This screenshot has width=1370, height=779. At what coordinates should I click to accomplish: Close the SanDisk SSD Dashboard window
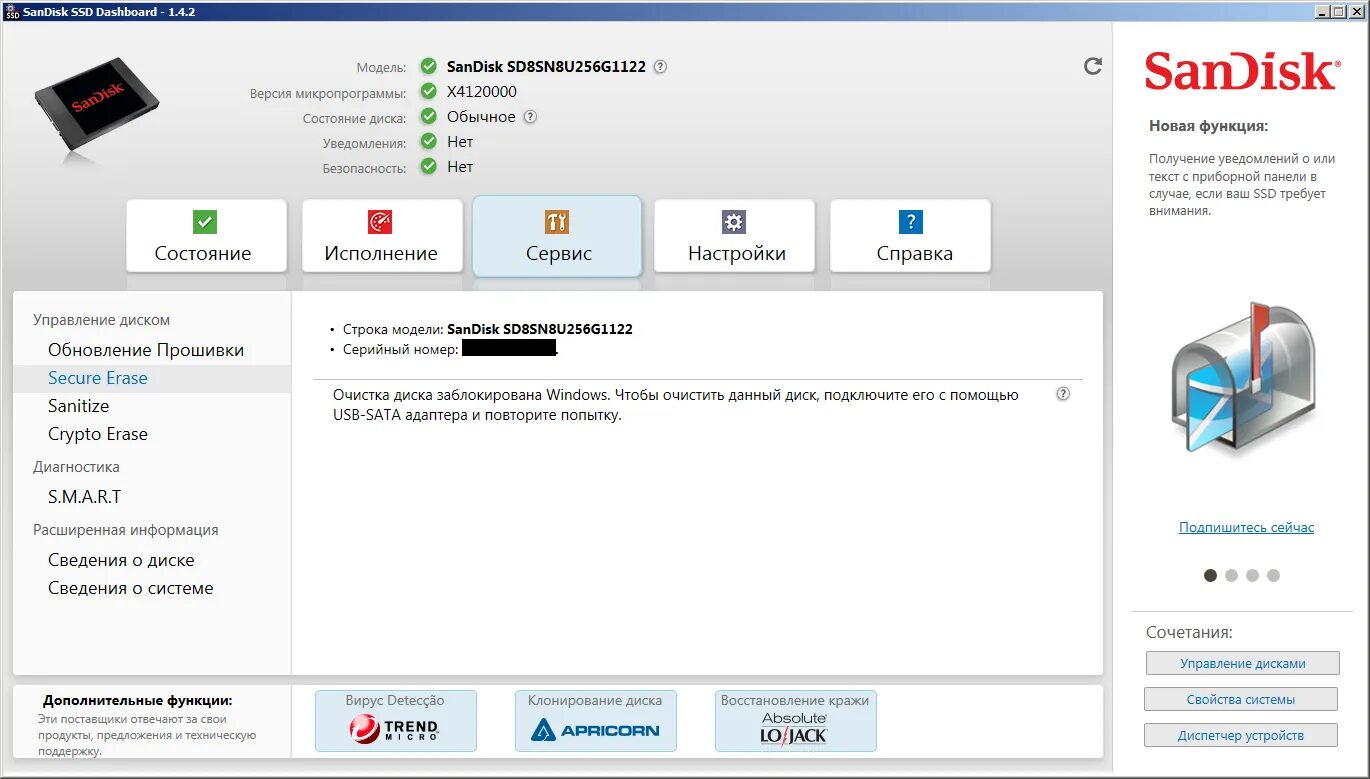1355,11
